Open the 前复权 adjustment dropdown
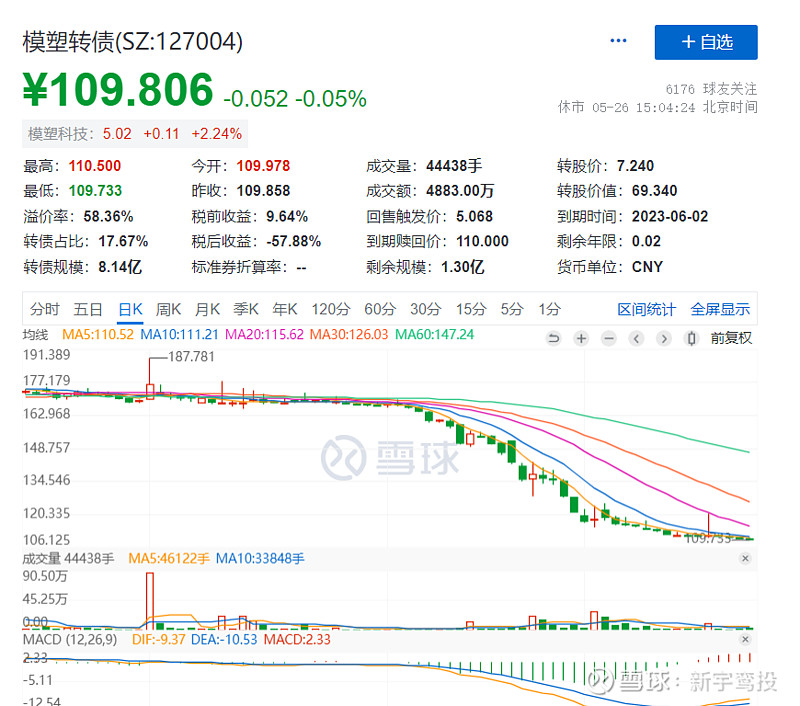 tap(732, 338)
